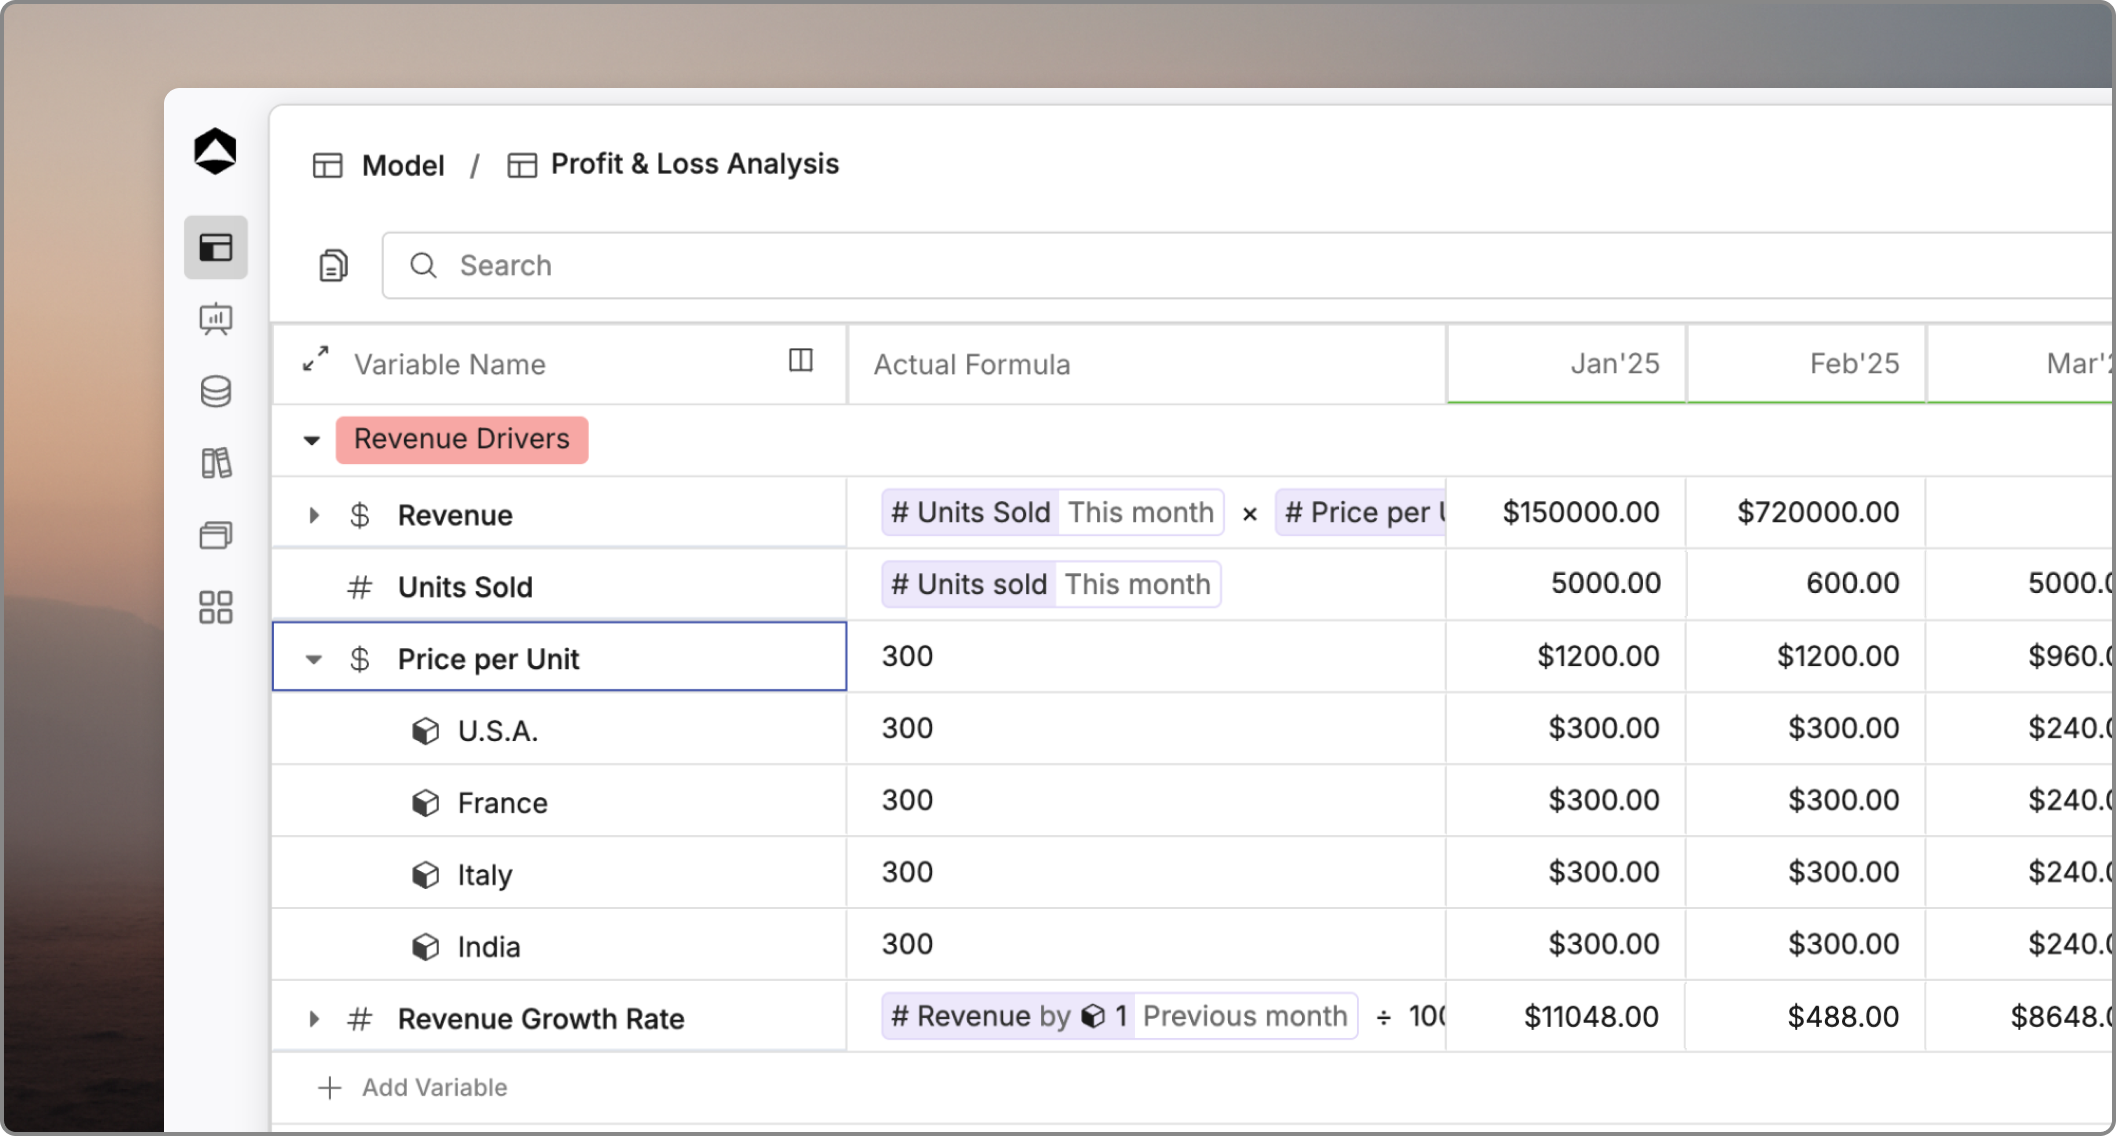Open the library books sidebar icon
Image resolution: width=2116 pixels, height=1136 pixels.
[216, 463]
